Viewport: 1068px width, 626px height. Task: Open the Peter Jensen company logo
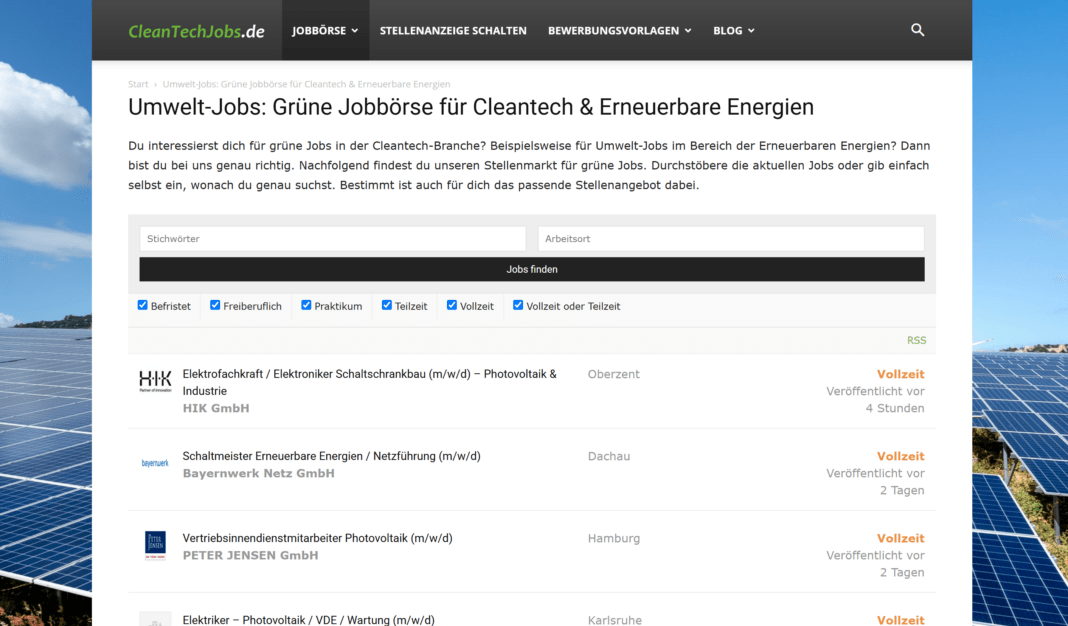155,546
